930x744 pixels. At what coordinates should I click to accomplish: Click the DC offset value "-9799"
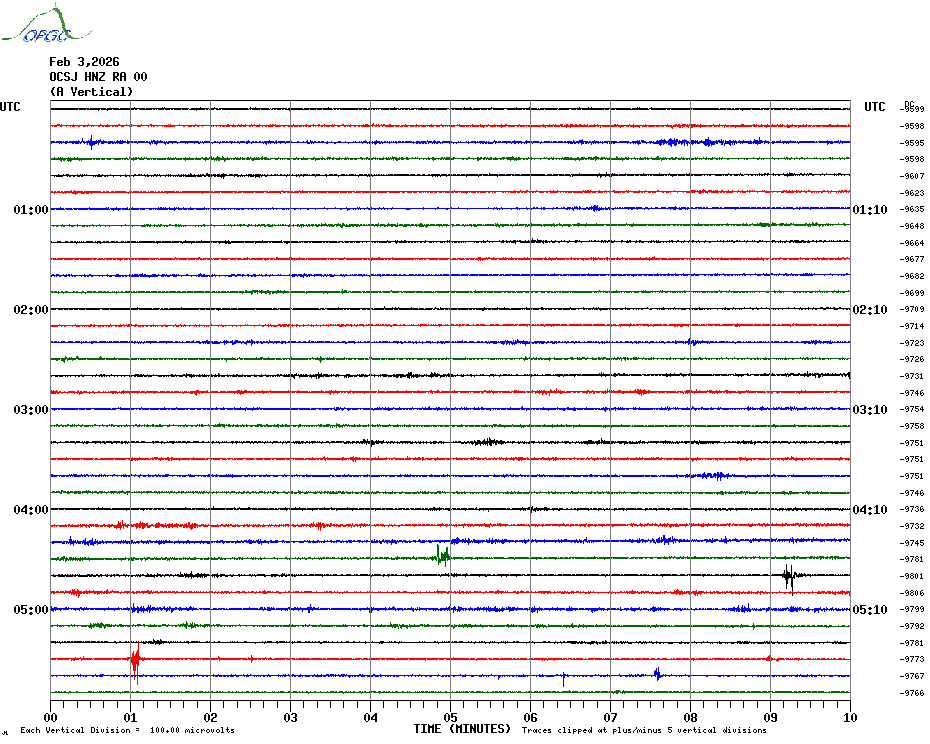[x=912, y=609]
